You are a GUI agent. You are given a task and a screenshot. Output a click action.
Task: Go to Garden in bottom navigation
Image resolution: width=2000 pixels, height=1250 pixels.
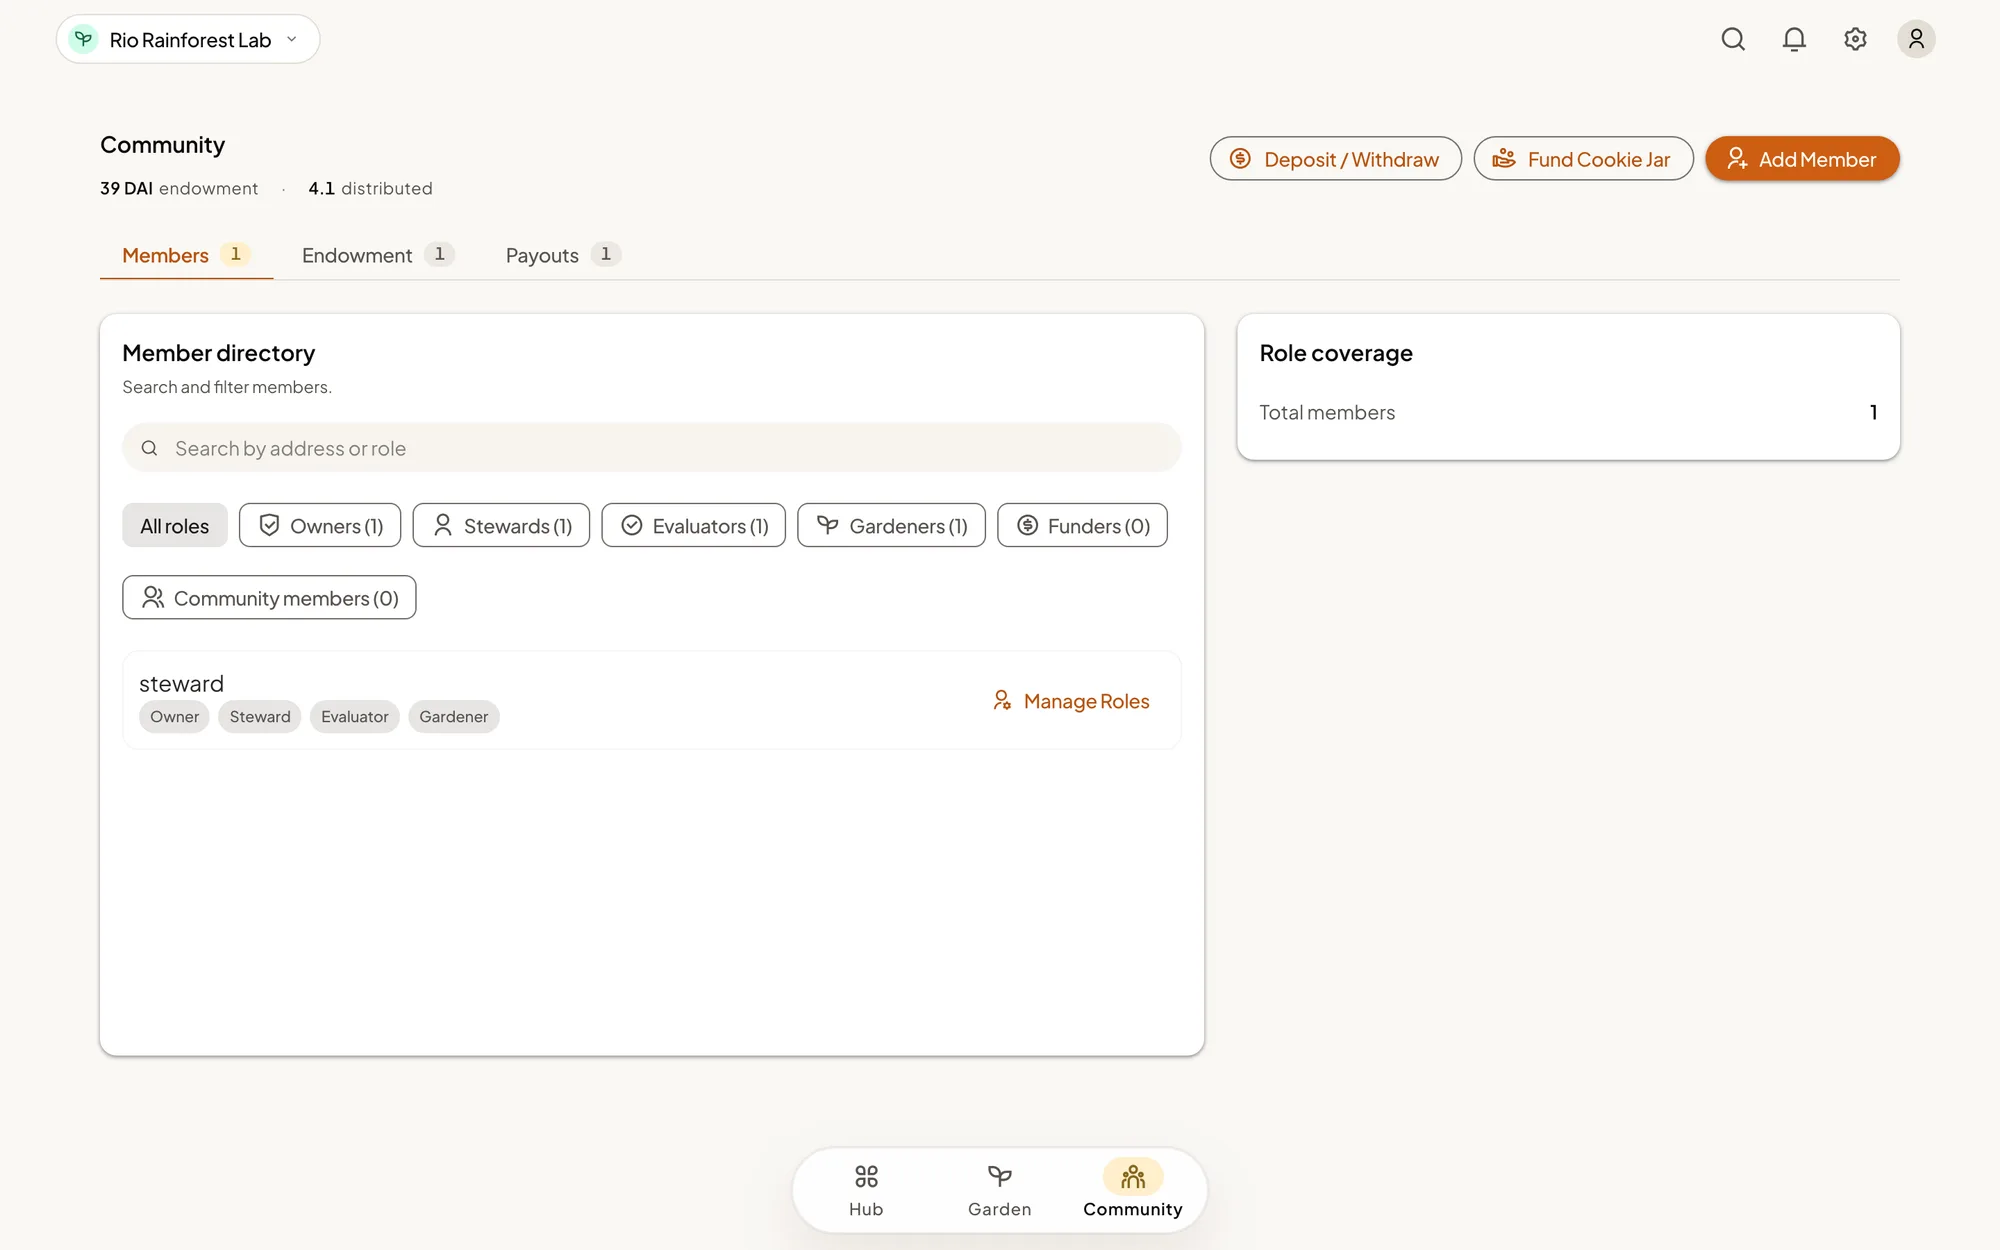[999, 1190]
